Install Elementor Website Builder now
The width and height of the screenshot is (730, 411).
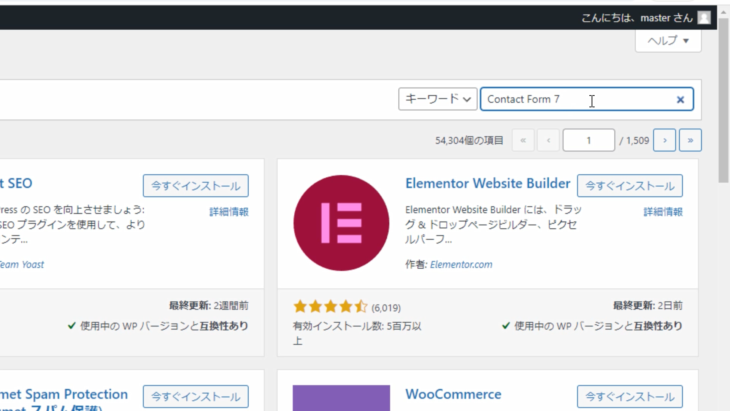(x=630, y=186)
